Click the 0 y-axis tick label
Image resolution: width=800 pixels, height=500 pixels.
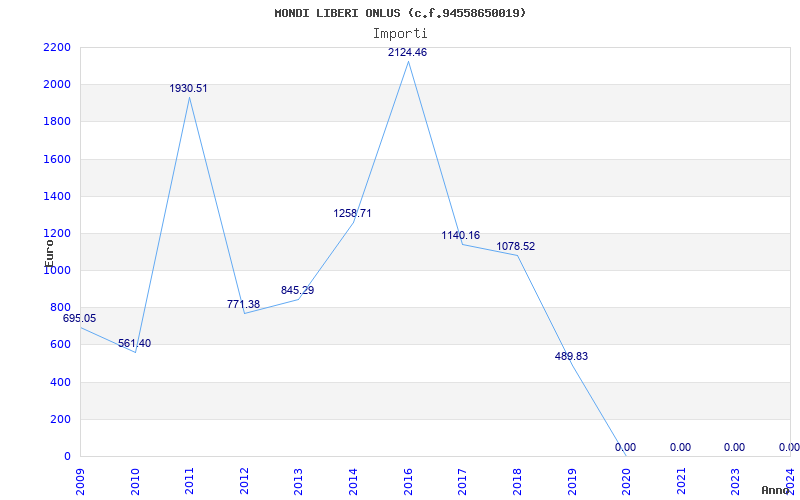(68, 457)
